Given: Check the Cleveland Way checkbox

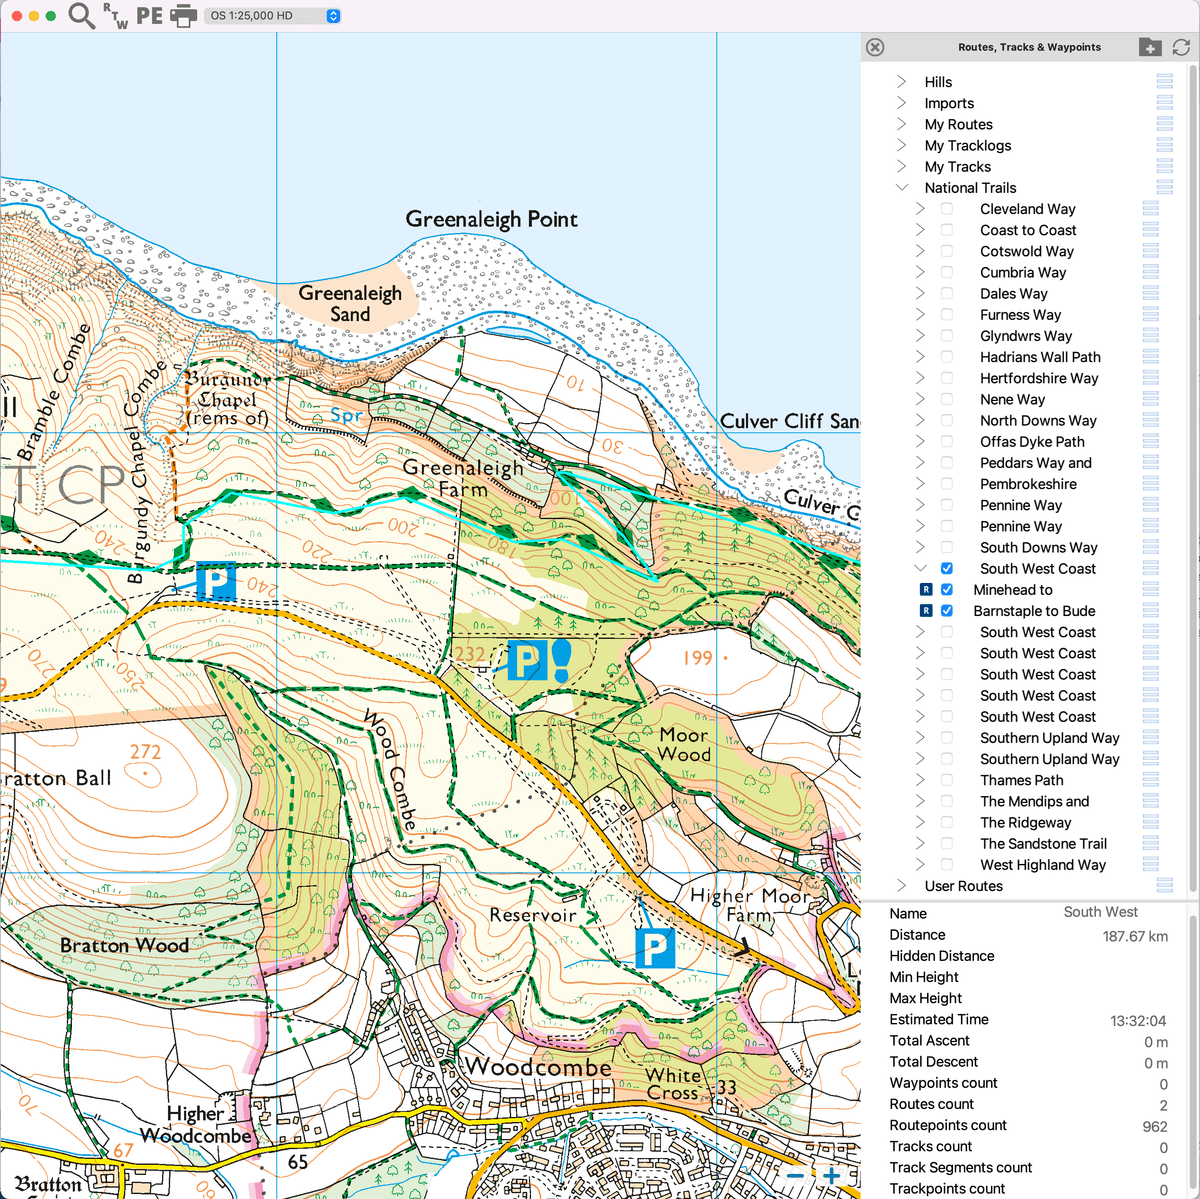Looking at the screenshot, I should click(x=946, y=209).
